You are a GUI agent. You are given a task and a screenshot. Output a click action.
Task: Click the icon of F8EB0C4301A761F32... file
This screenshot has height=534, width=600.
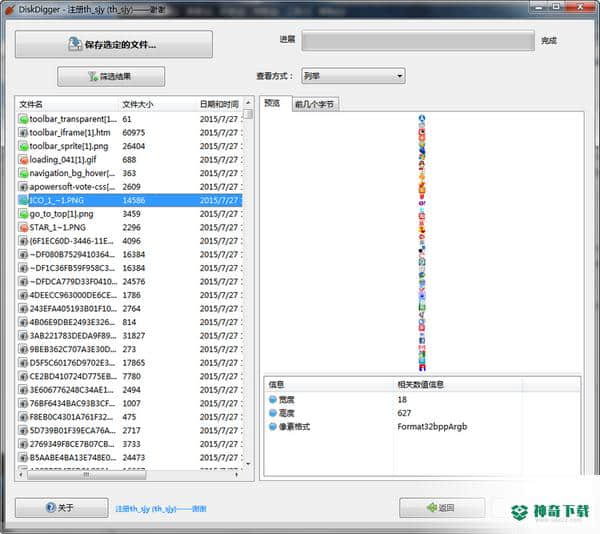pyautogui.click(x=23, y=417)
